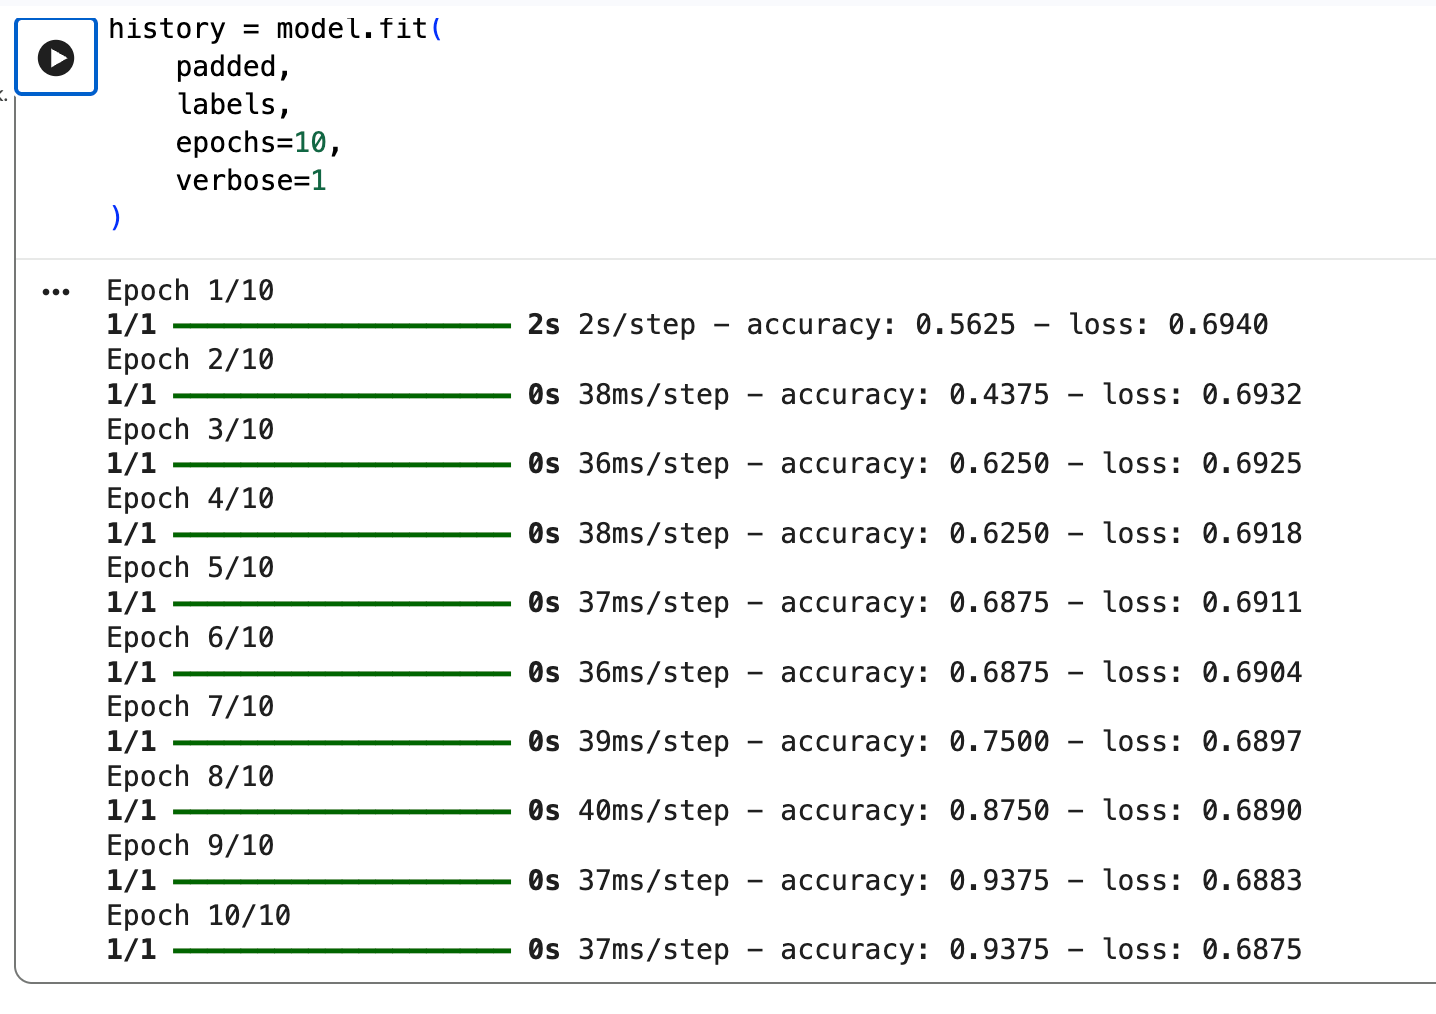Click the 'Epoch 1/10' output label
The height and width of the screenshot is (1014, 1436).
click(190, 291)
